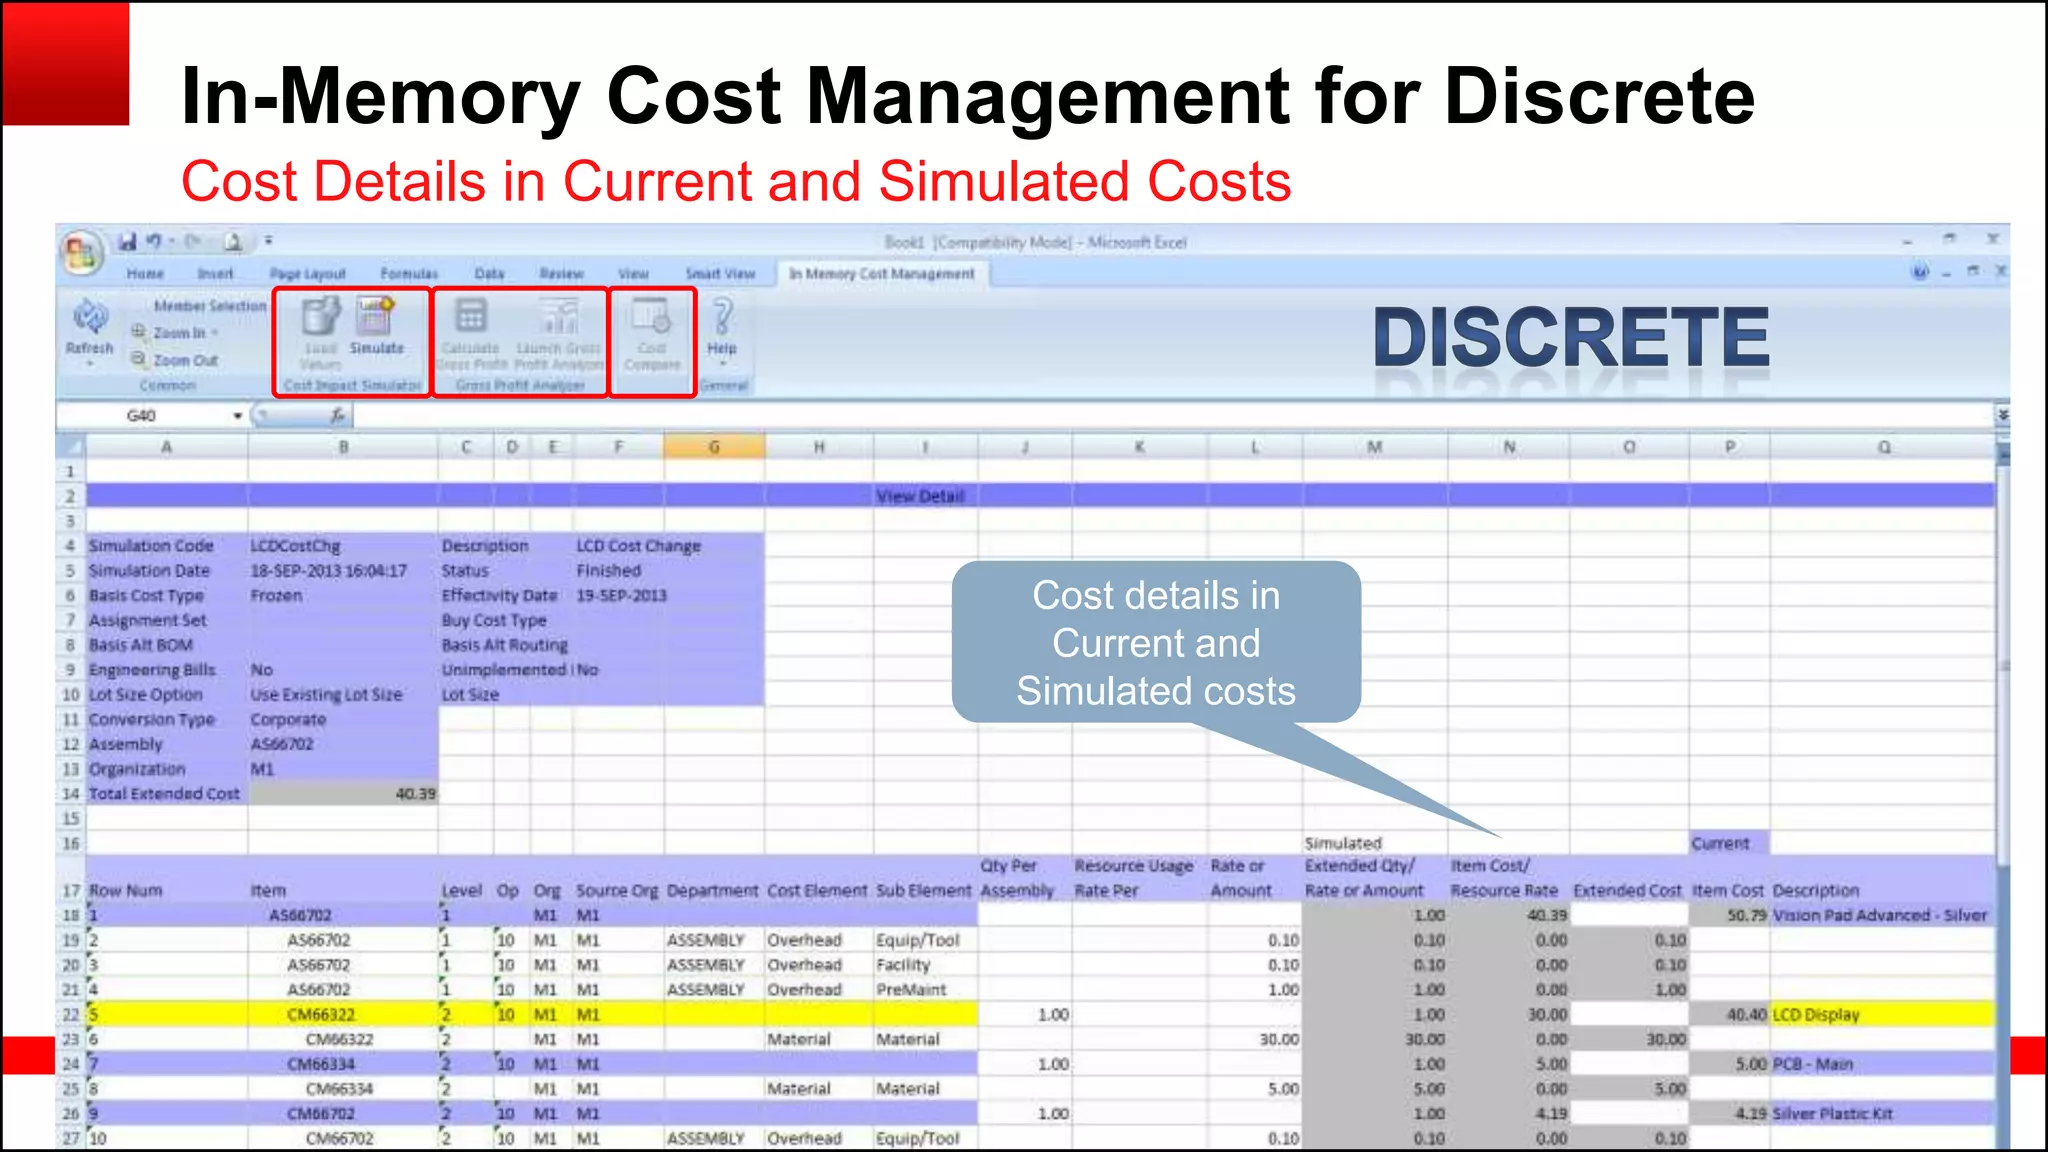Expand the formula bar with the chevron
Viewport: 2048px width, 1152px height.
point(2002,415)
